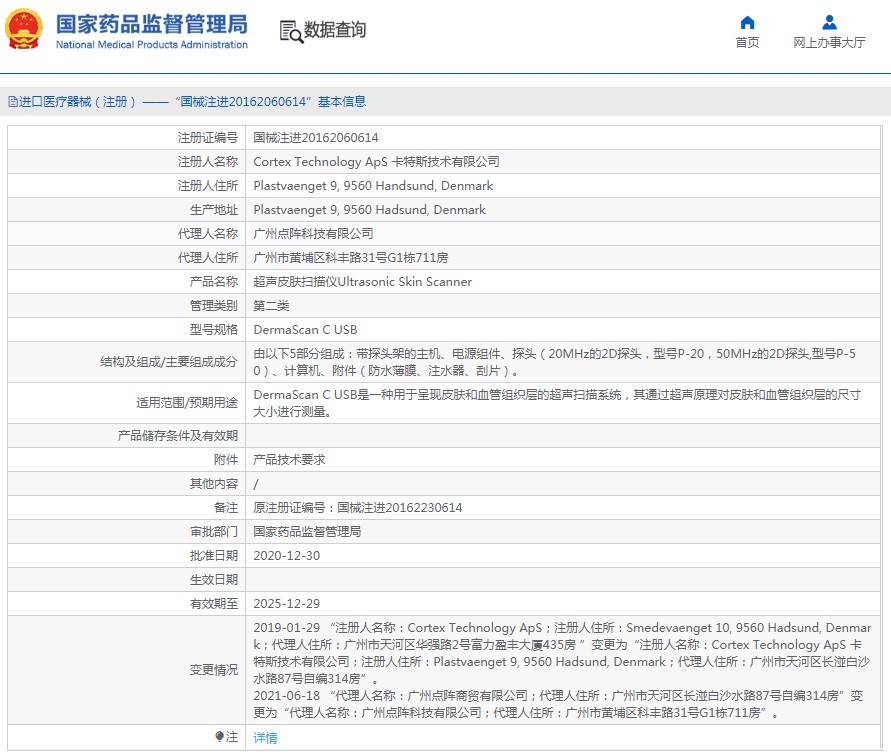Click agent name 广州点阵科技有限公司 in 代理人名称 row
Viewport: 891px width, 756px height.
pyautogui.click(x=313, y=234)
